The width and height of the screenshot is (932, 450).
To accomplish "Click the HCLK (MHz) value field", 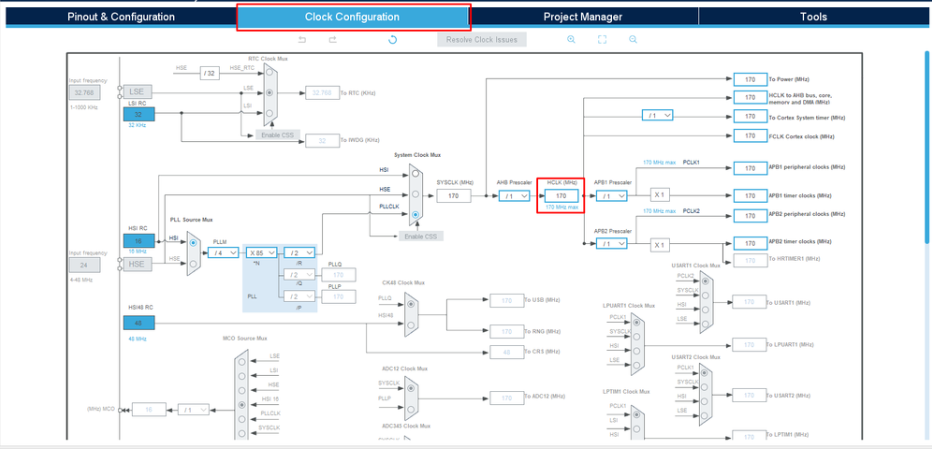I will 561,196.
